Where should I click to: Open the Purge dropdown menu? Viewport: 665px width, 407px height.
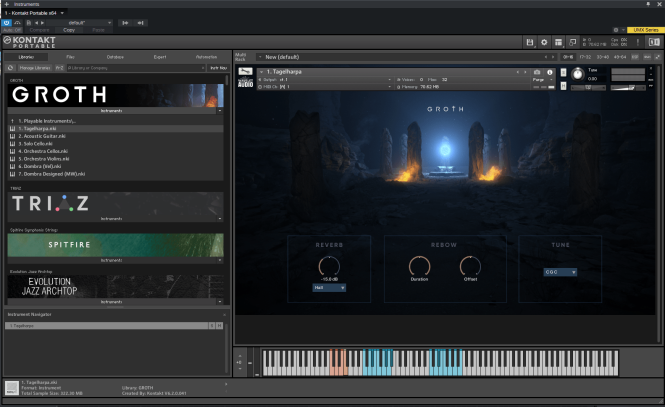coord(543,80)
